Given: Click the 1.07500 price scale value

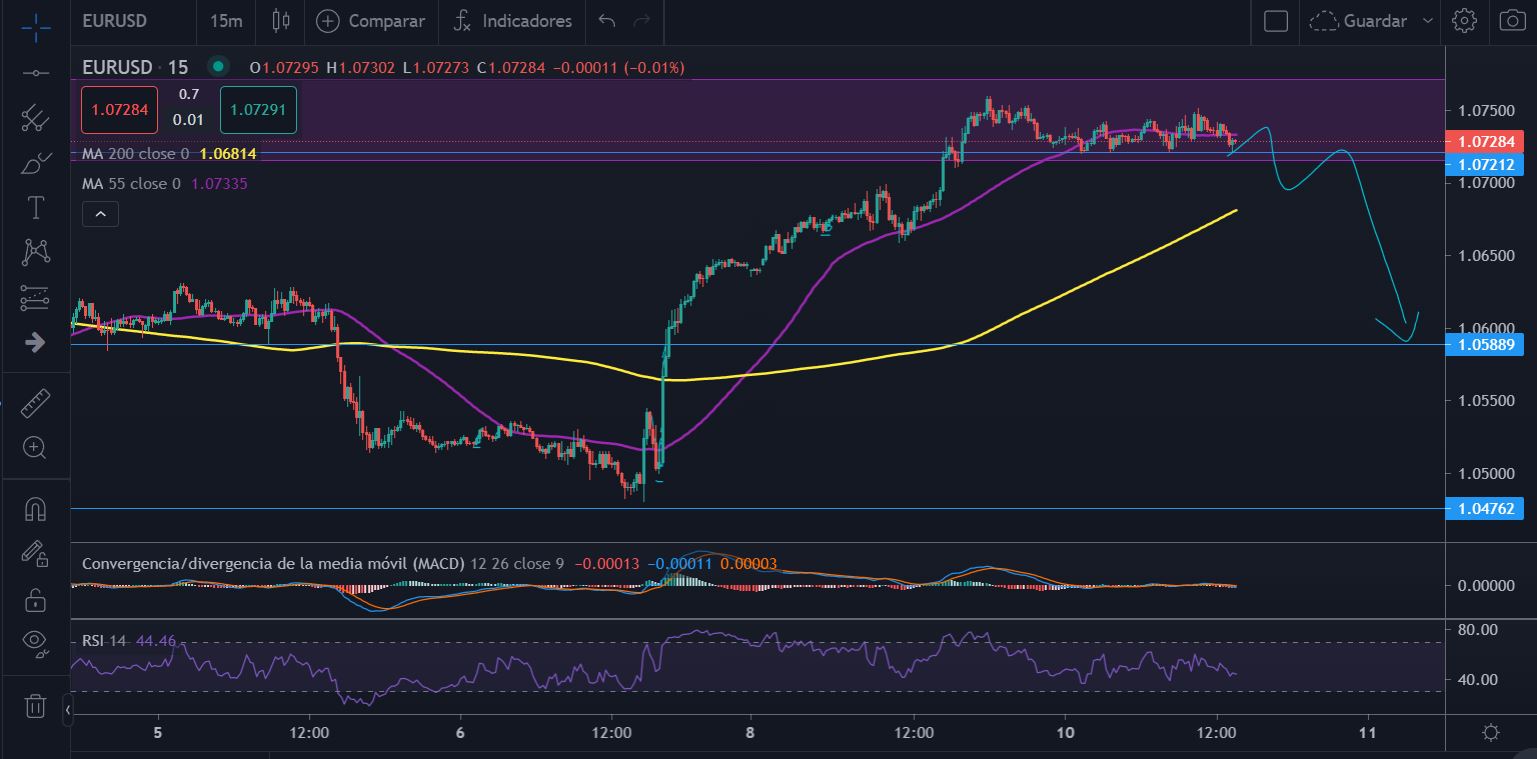Looking at the screenshot, I should point(1485,110).
